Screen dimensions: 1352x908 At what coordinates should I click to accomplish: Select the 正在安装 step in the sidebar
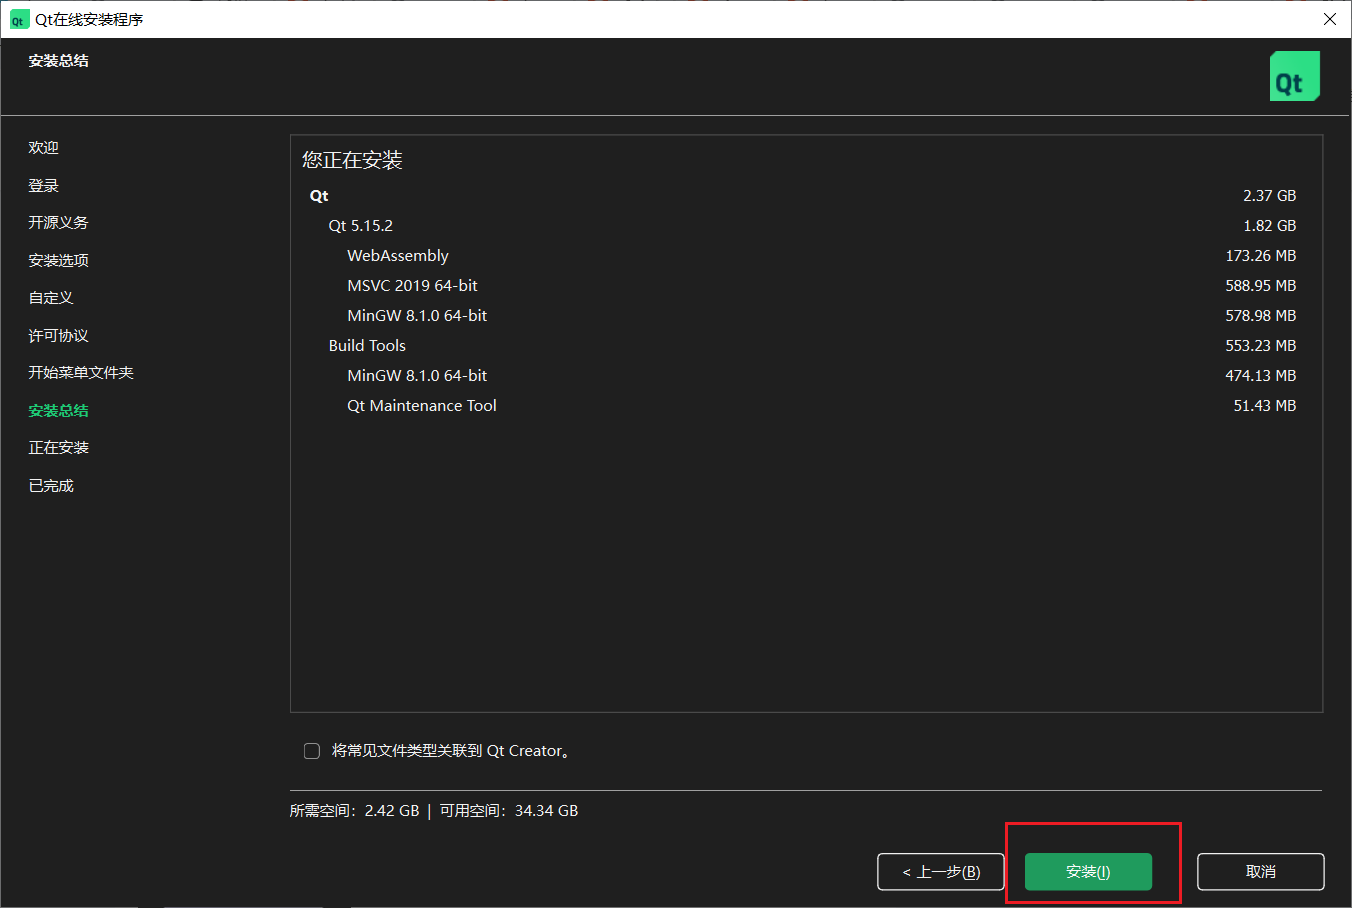[58, 447]
